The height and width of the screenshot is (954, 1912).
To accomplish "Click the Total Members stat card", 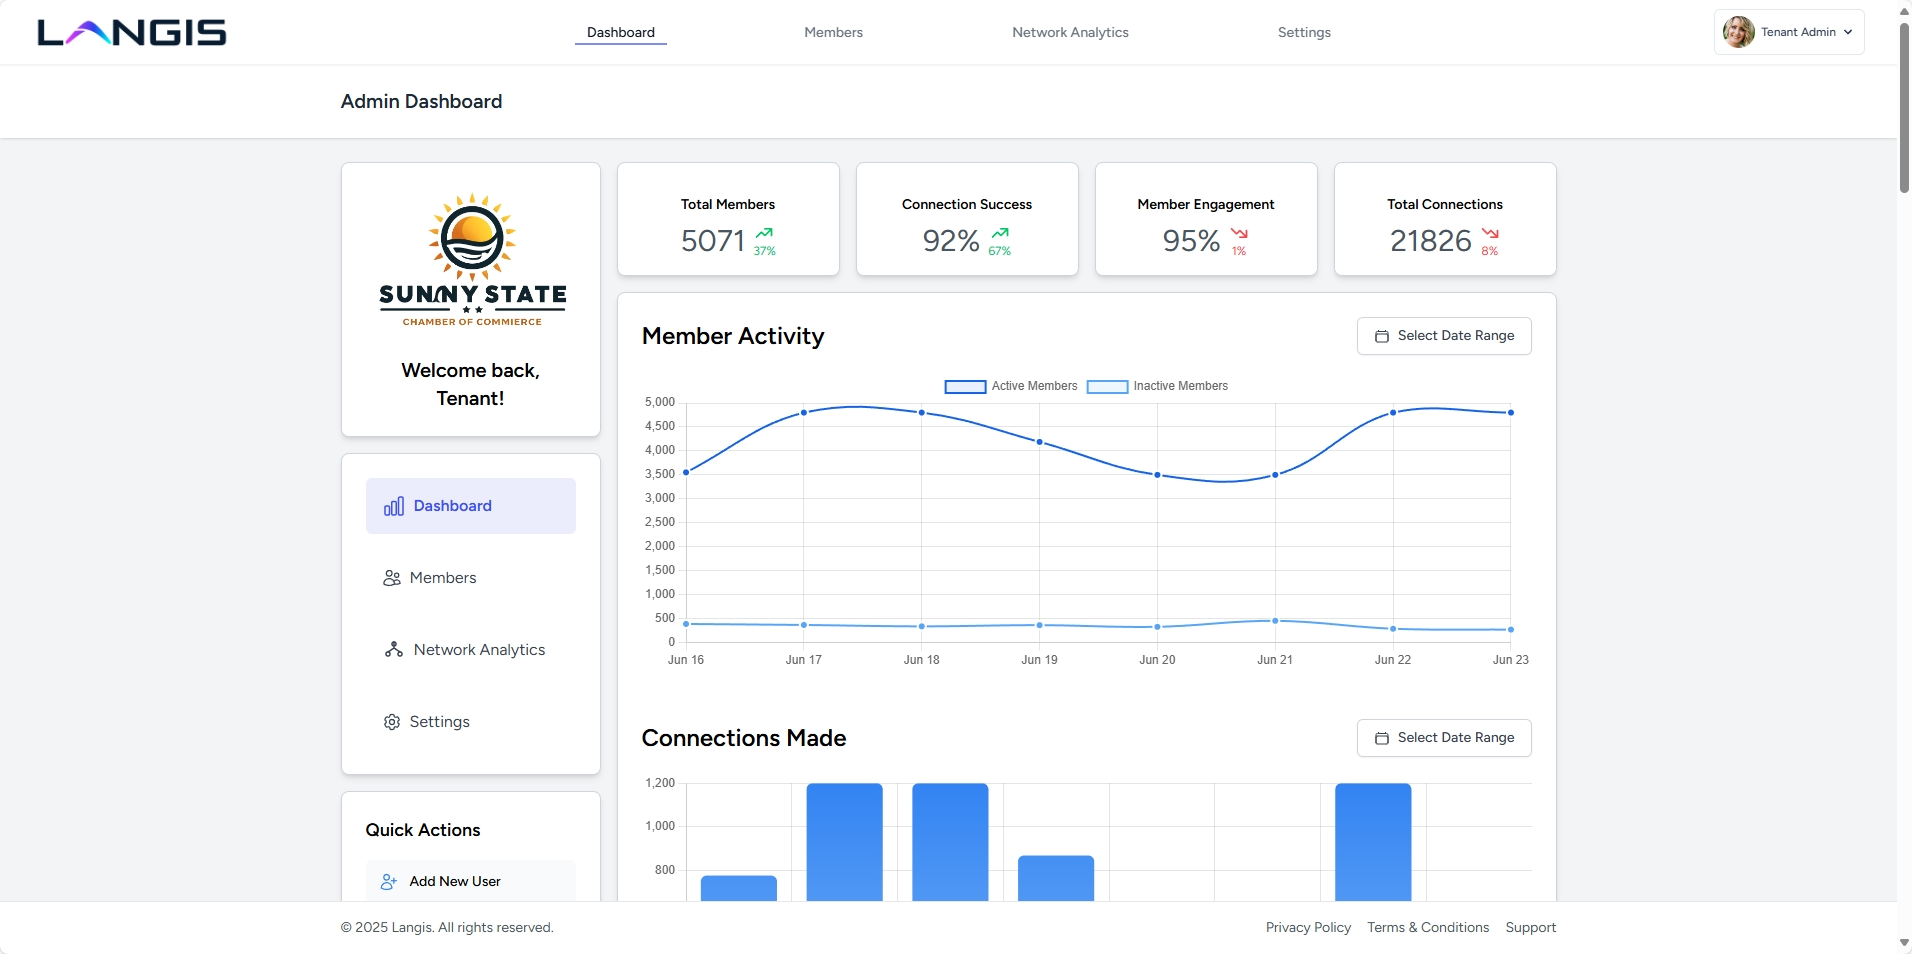I will coord(728,219).
